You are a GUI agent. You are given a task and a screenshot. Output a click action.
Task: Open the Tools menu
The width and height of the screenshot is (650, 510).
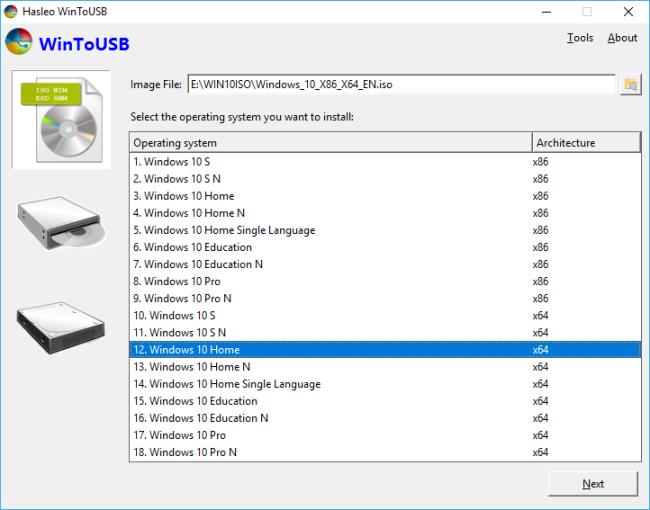click(579, 38)
